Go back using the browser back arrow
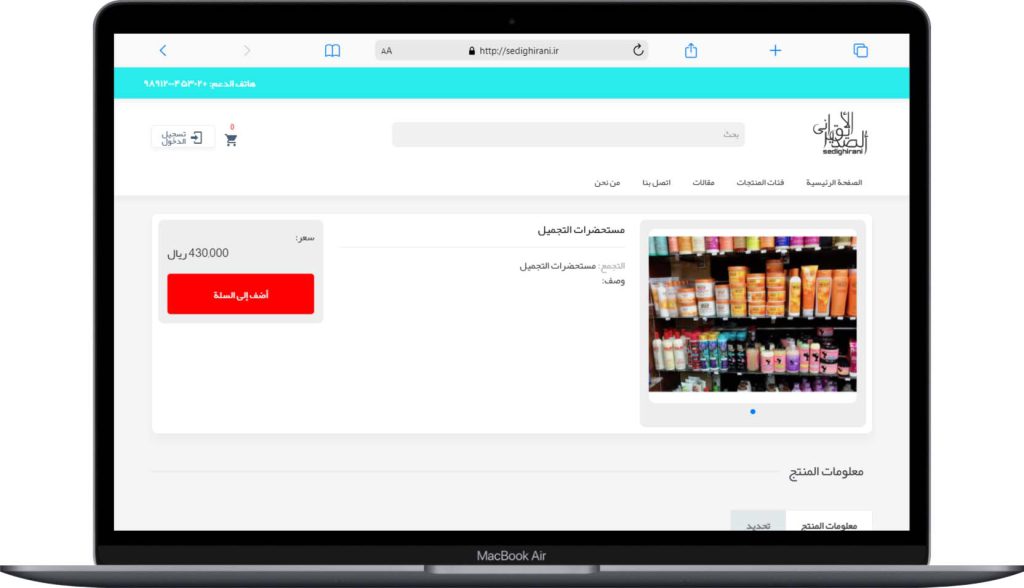 coord(163,51)
